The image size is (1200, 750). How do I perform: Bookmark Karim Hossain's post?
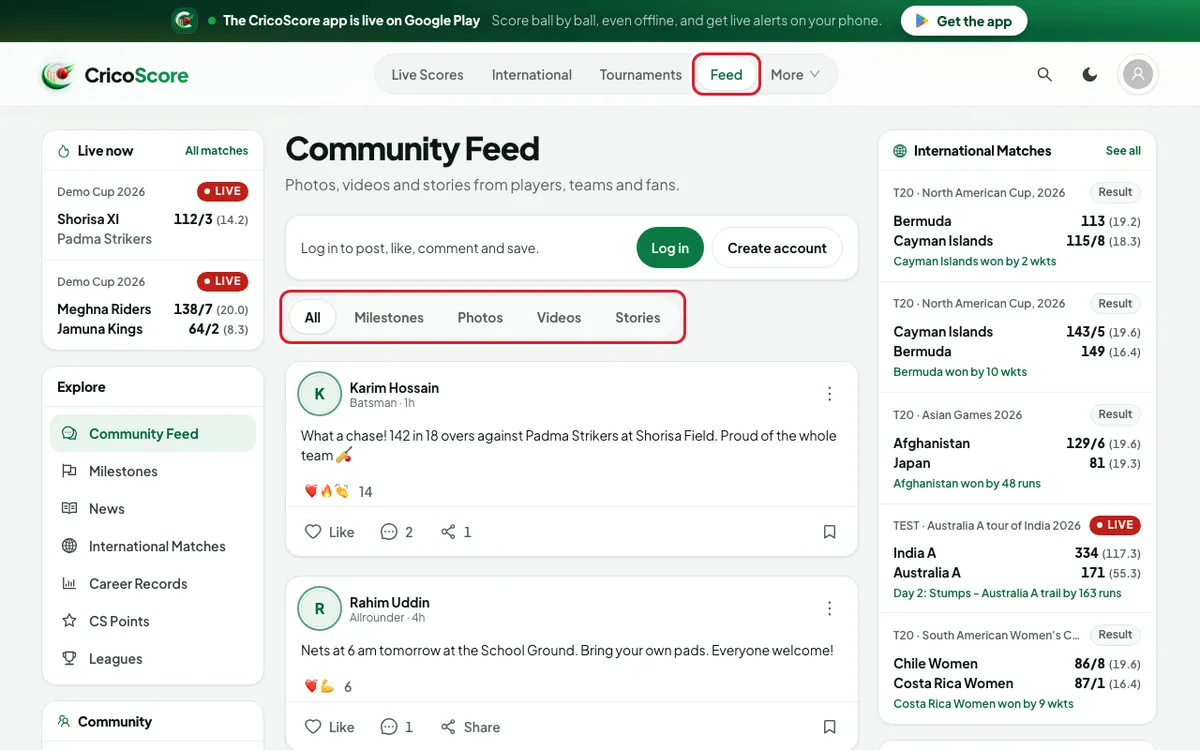[829, 532]
